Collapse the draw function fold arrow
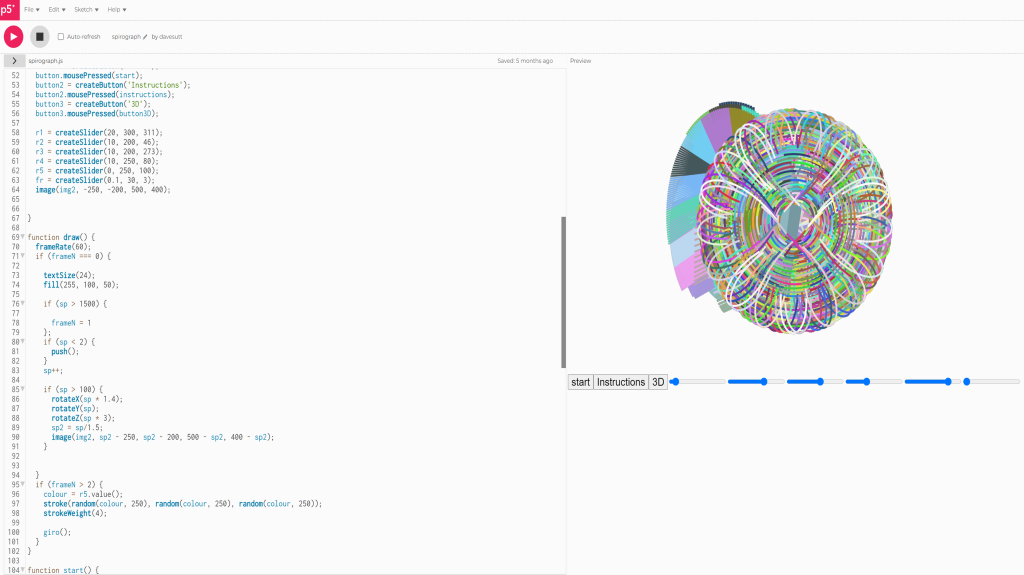 pyautogui.click(x=23, y=237)
